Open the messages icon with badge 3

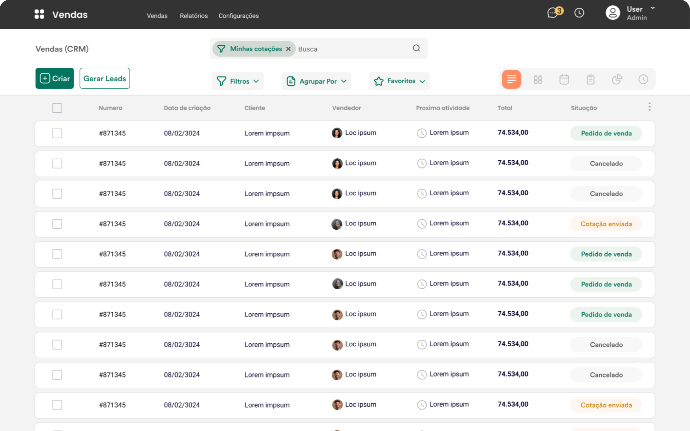pos(553,13)
